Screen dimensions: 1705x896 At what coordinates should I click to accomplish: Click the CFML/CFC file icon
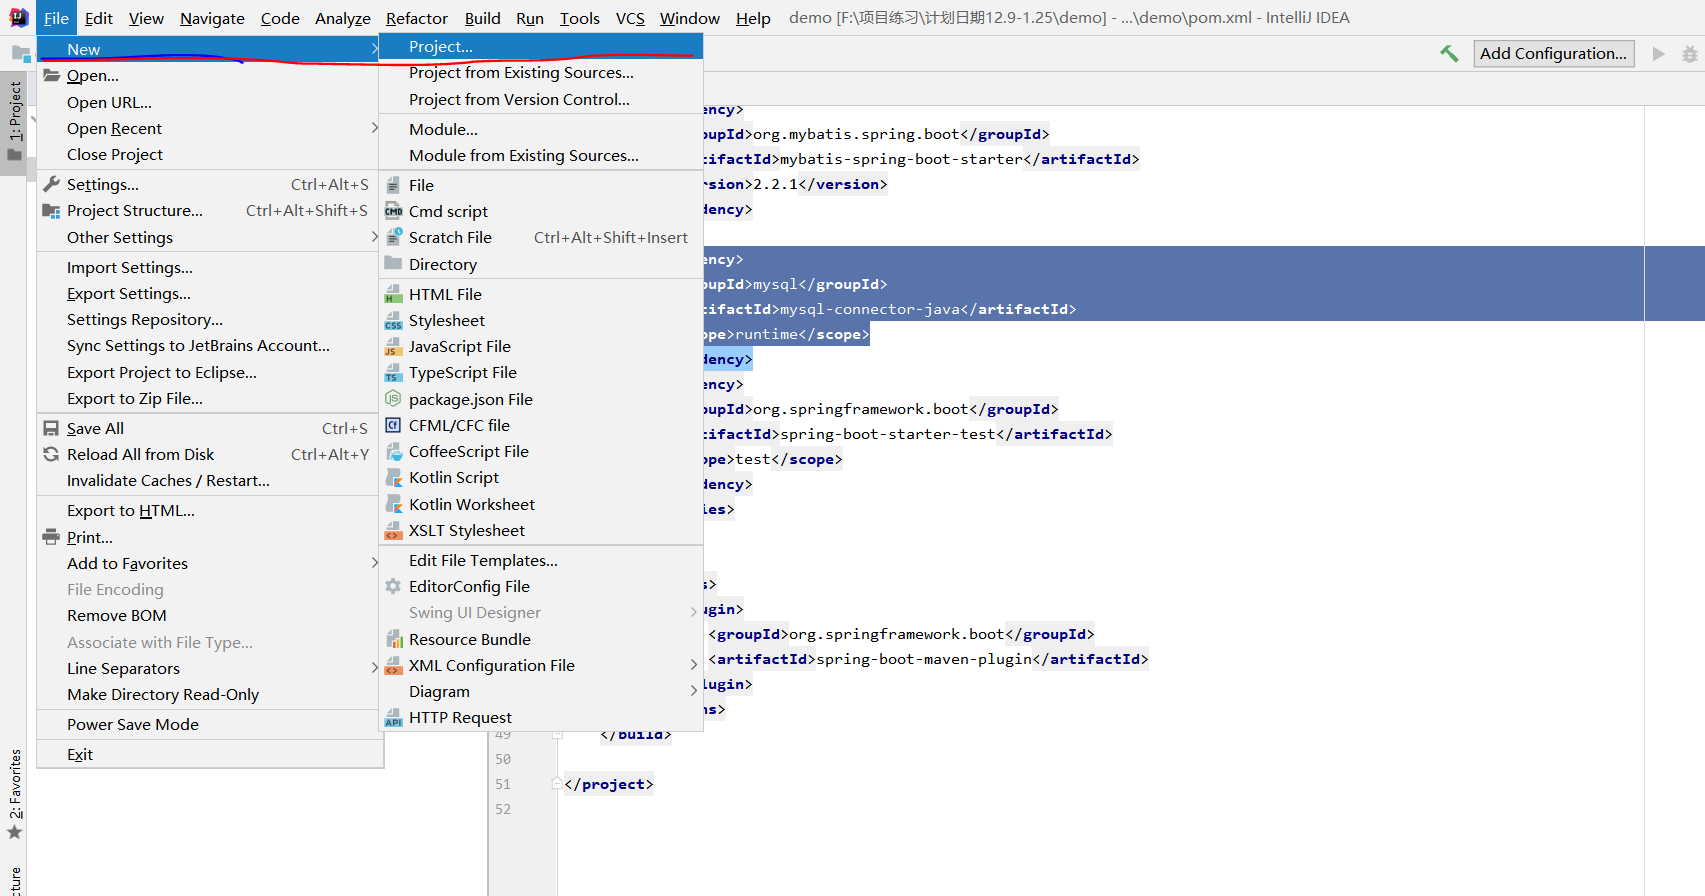[x=394, y=425]
